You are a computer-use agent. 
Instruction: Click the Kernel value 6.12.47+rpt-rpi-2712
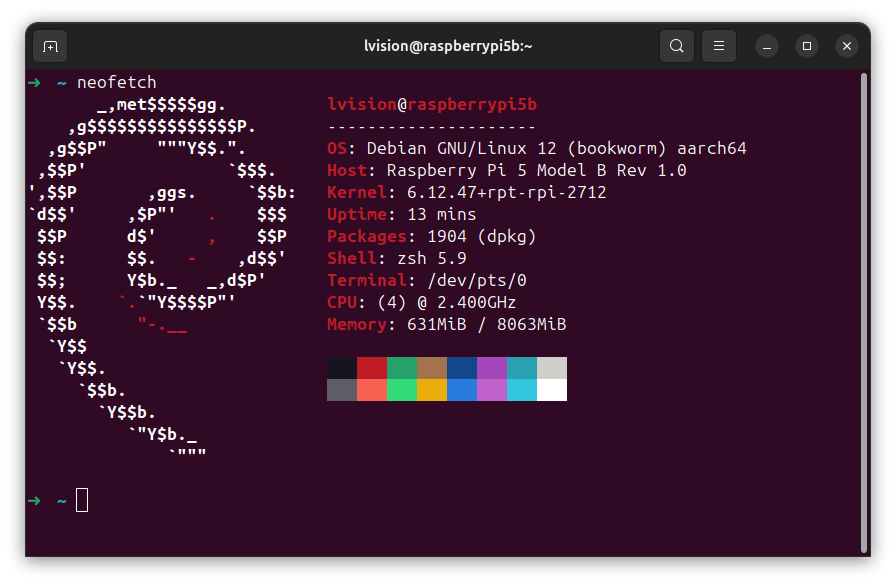click(506, 193)
